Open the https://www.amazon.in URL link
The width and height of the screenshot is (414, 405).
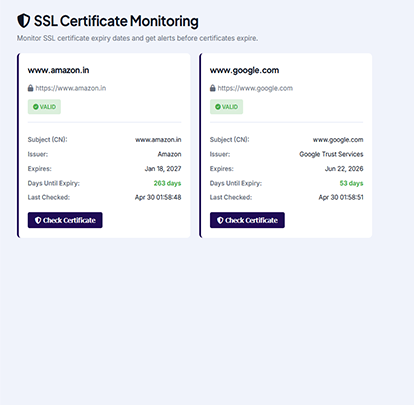pos(71,88)
